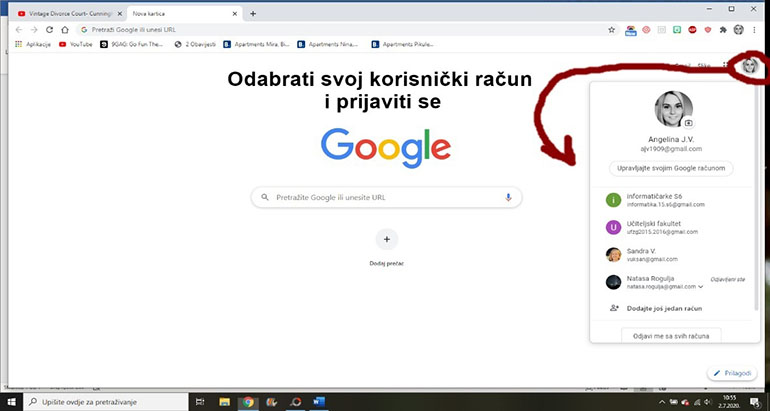Click the voice search microphone icon
770x411 pixels.
click(508, 198)
